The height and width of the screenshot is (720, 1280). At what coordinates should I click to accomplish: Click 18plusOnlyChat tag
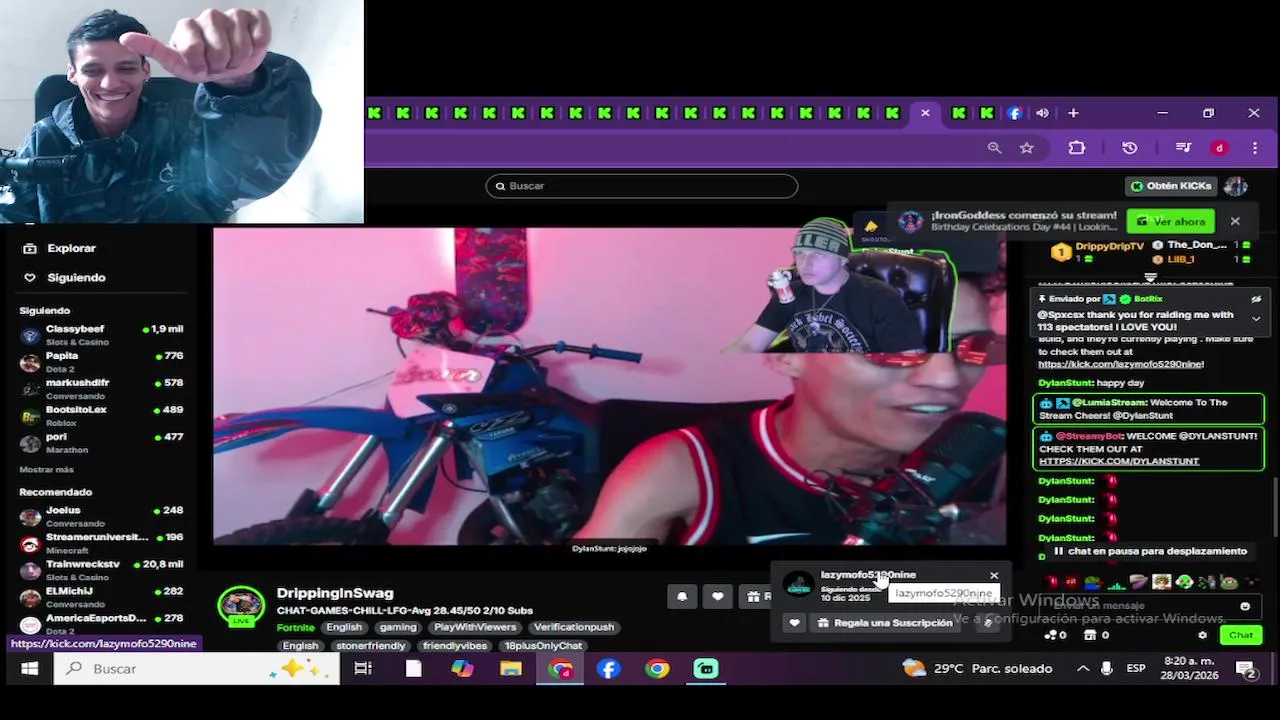pos(543,646)
